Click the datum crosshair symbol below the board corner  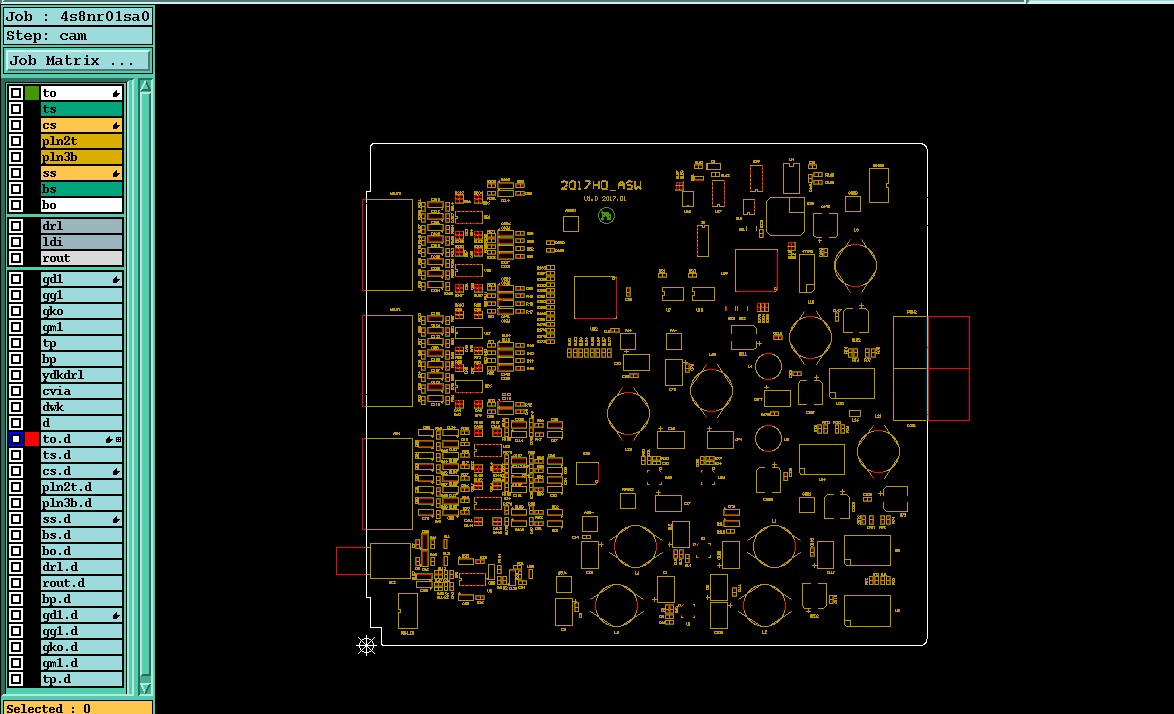[366, 645]
